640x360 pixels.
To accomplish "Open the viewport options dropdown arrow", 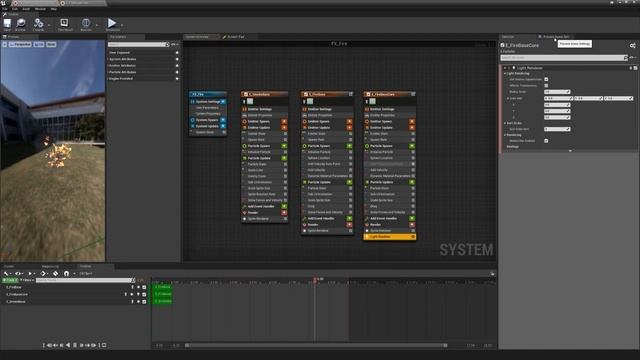I will click(4, 44).
